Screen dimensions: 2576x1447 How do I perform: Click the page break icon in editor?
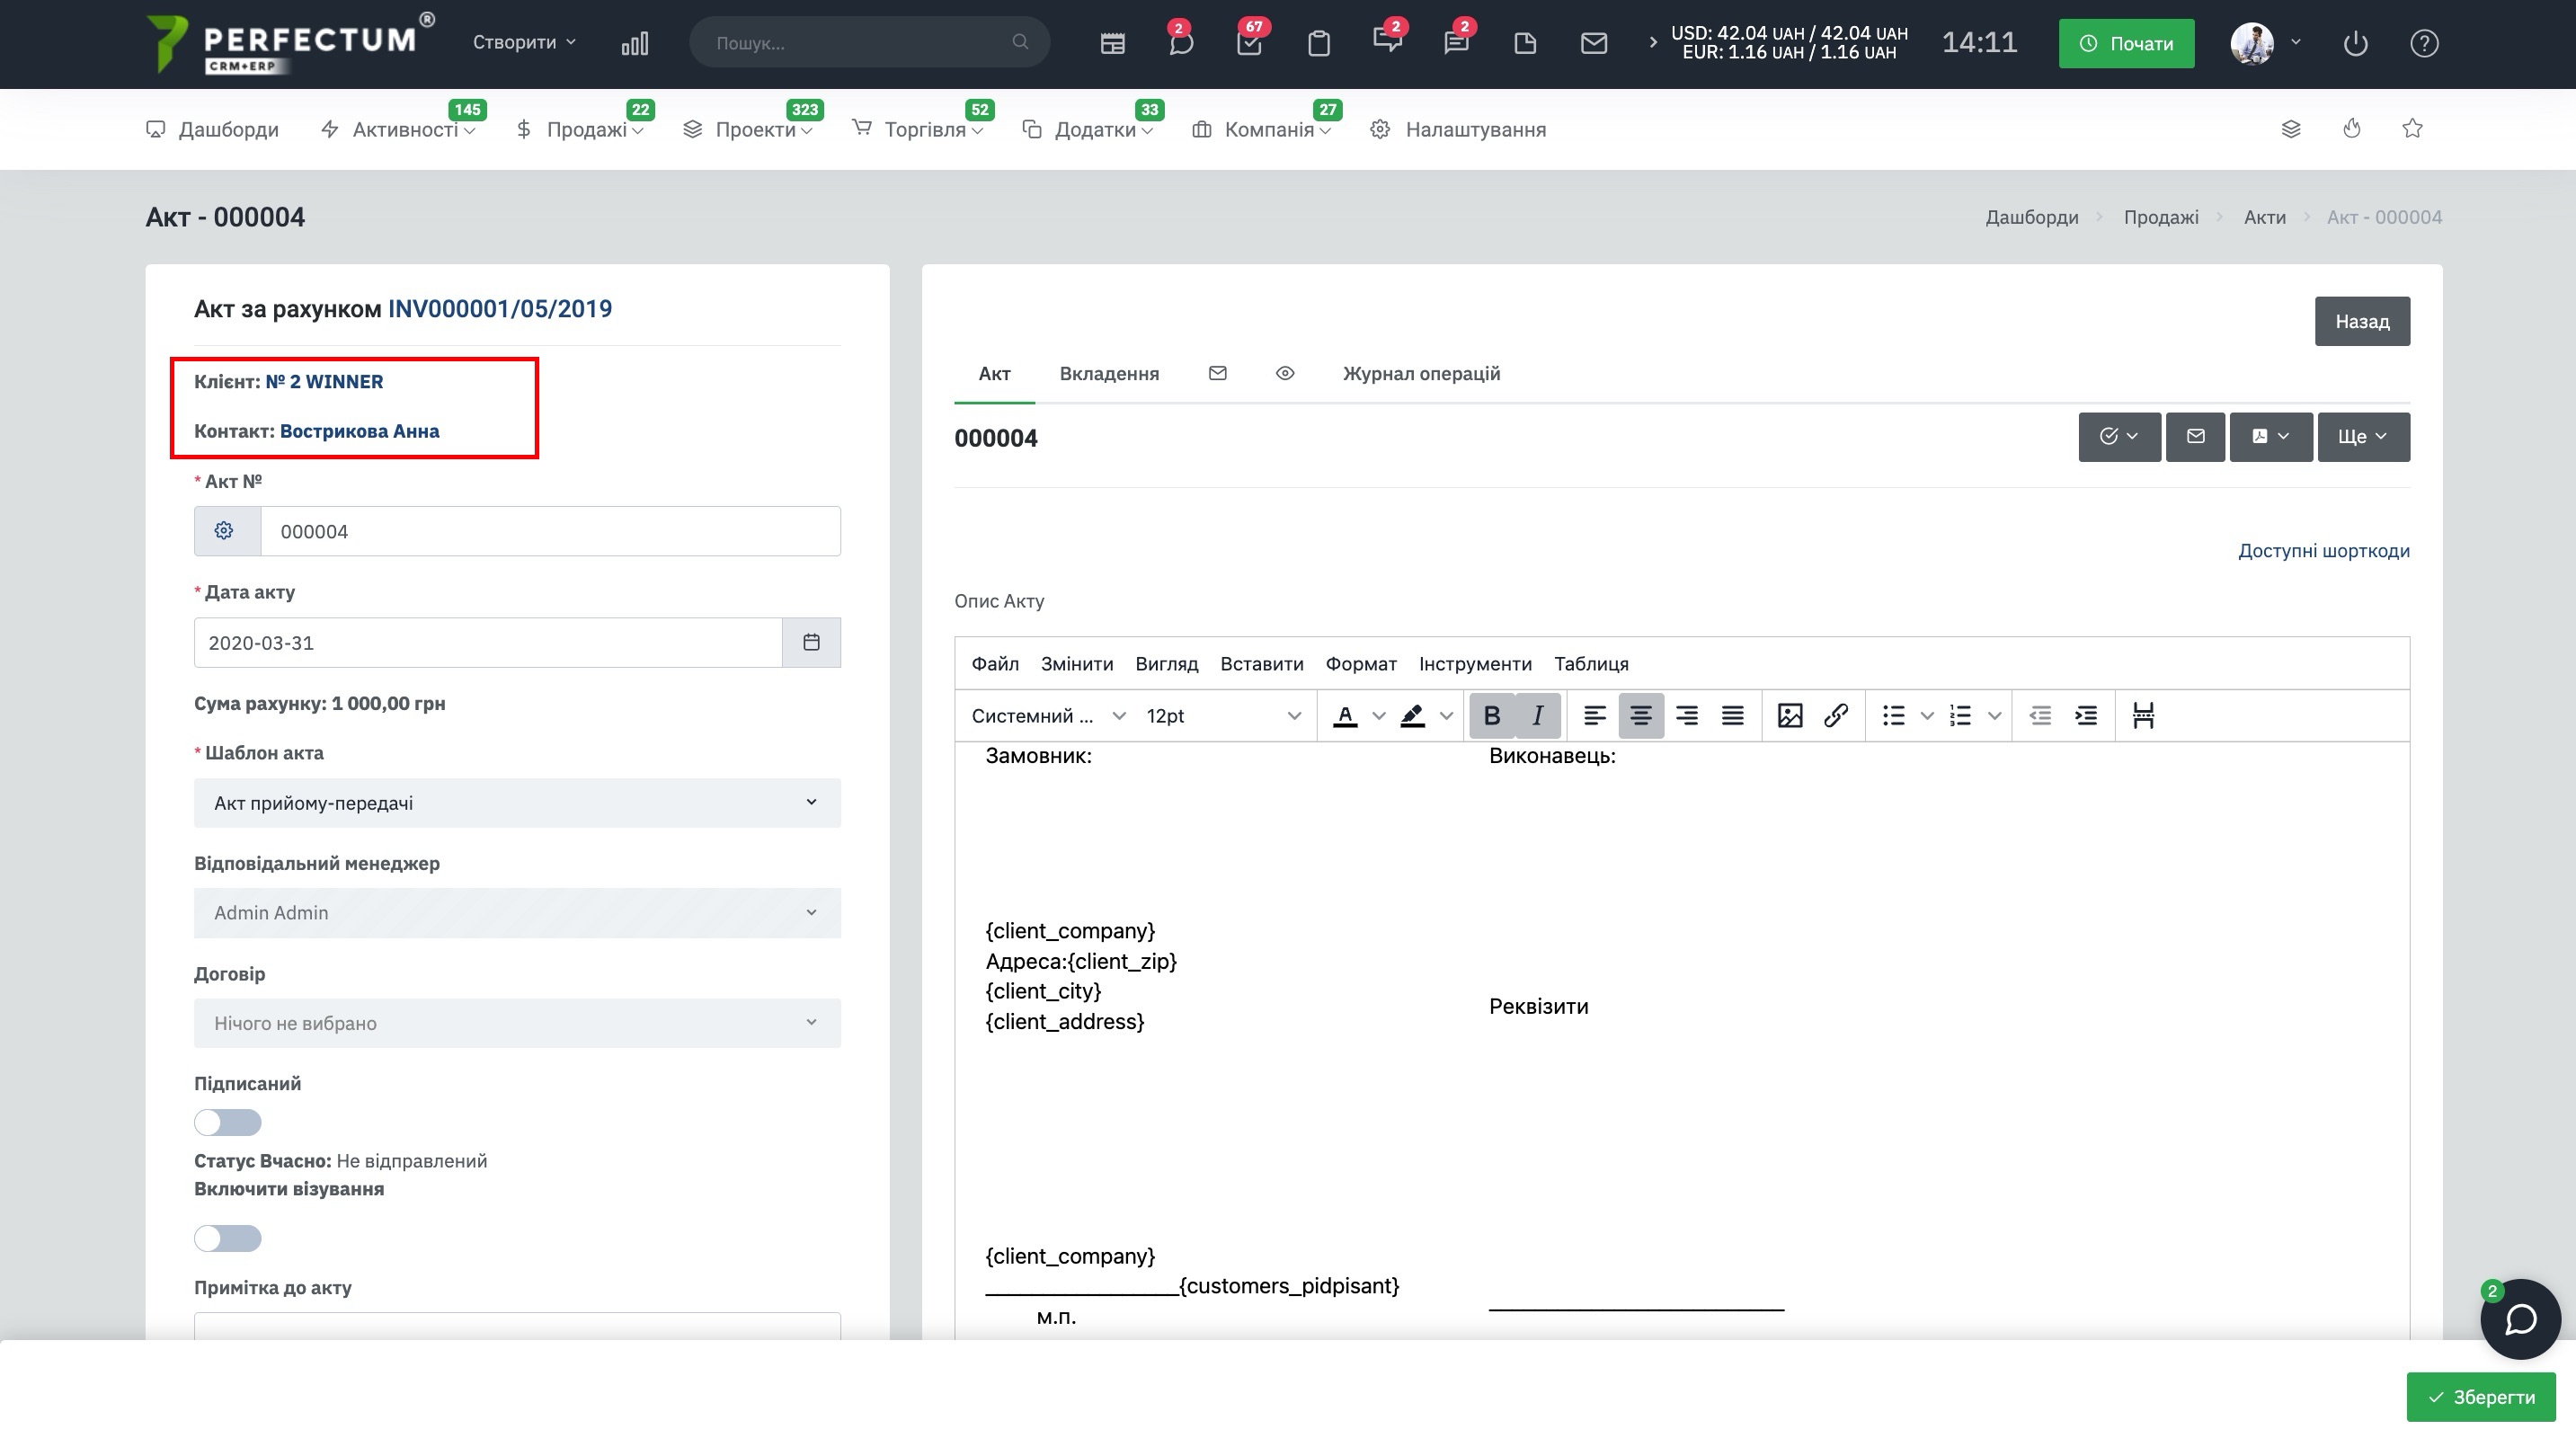pos(2142,715)
